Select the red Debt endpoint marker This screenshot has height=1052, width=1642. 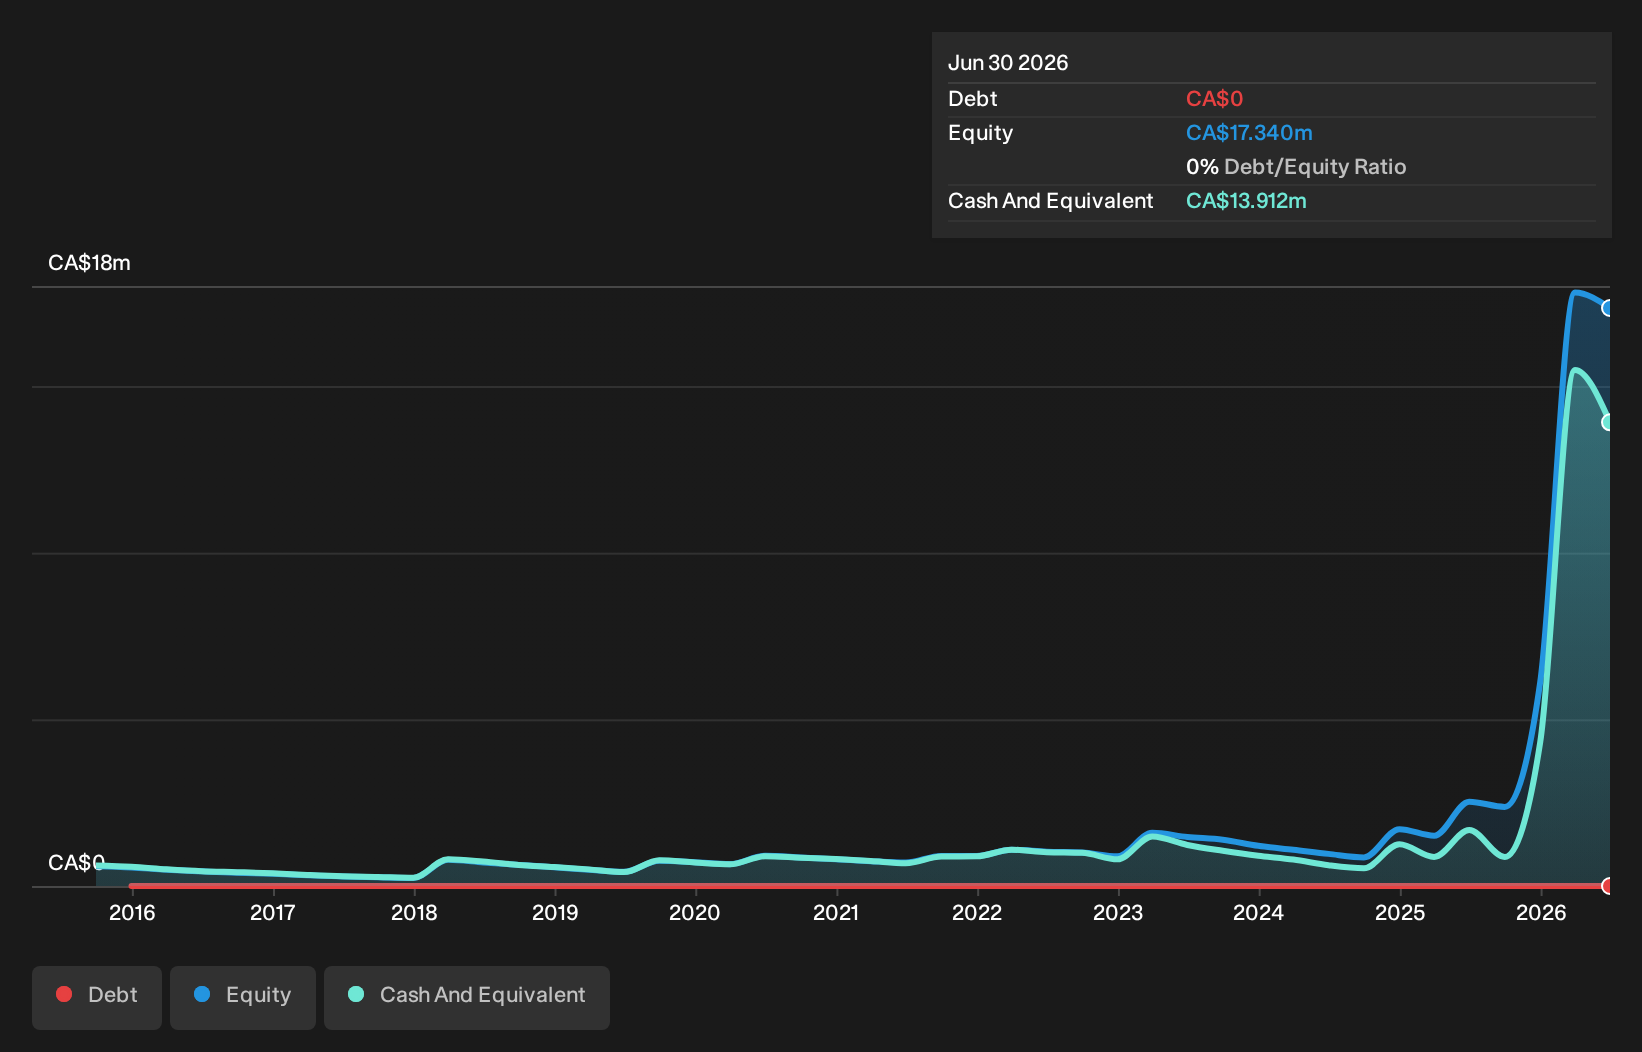1608,886
